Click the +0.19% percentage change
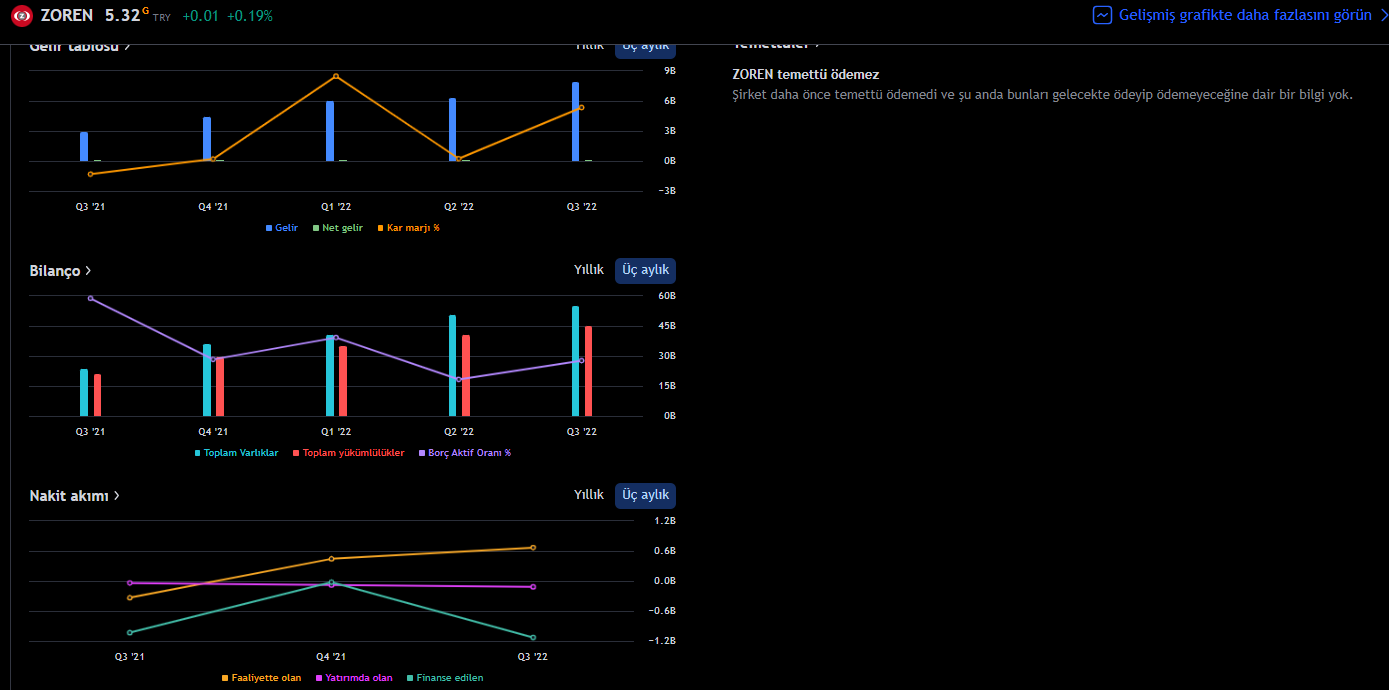1389x690 pixels. pos(250,16)
